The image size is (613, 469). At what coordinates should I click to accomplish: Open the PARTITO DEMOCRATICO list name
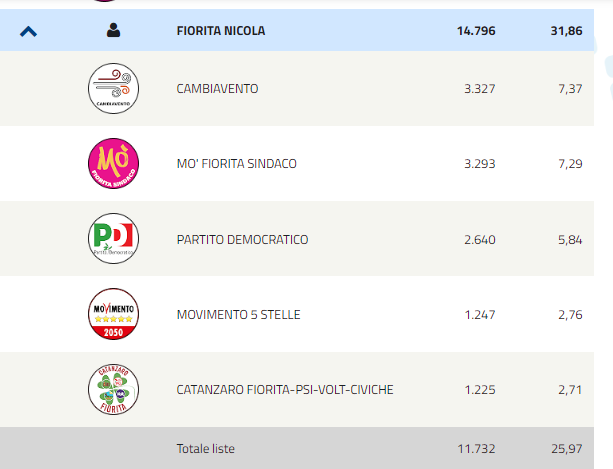242,240
